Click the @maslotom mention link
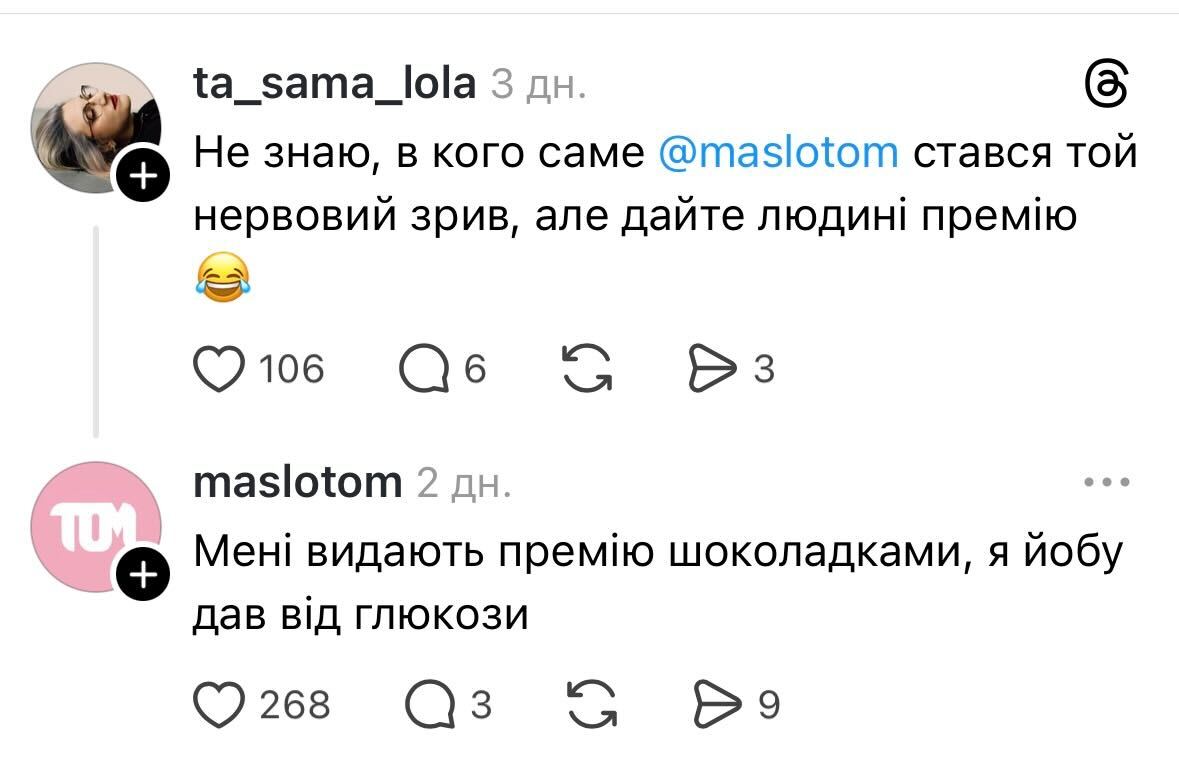1179x762 pixels. click(779, 154)
